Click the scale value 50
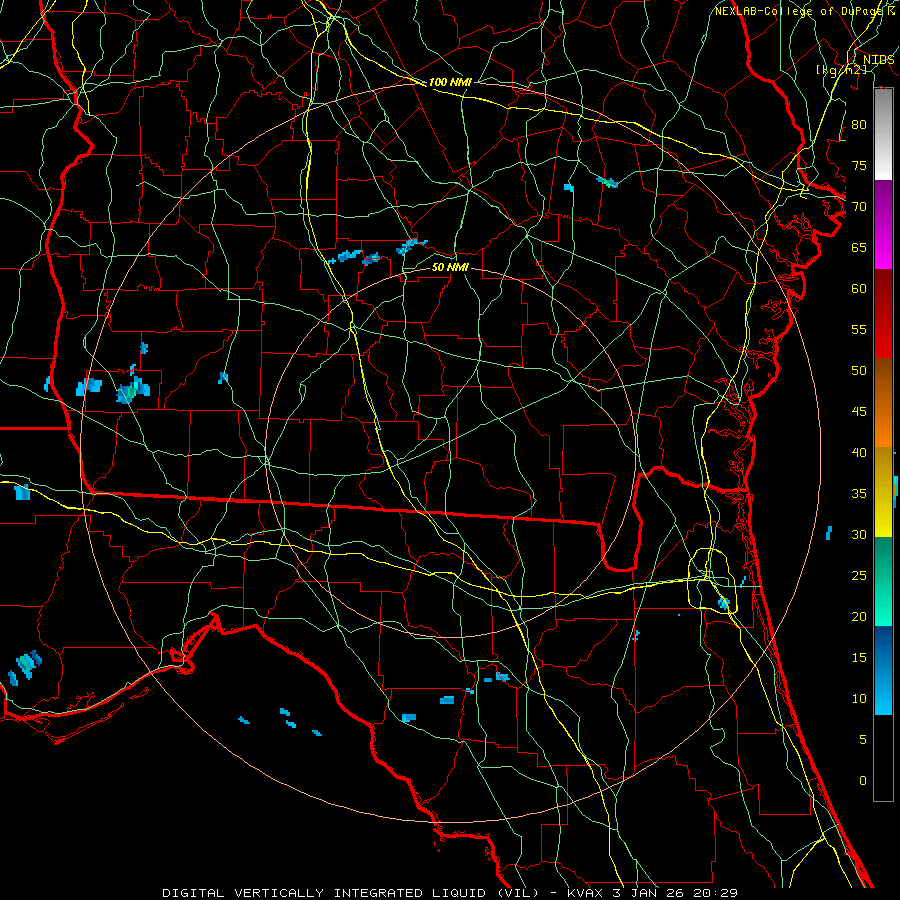 [x=859, y=371]
